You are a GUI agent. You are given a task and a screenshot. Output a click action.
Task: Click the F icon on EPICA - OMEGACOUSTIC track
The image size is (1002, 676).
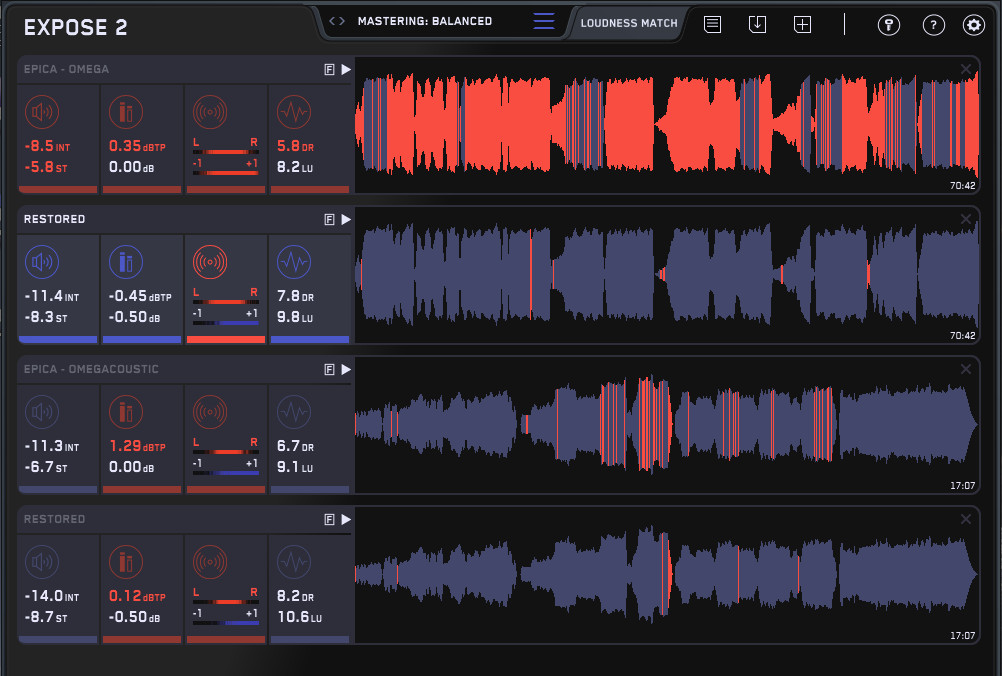[x=329, y=369]
